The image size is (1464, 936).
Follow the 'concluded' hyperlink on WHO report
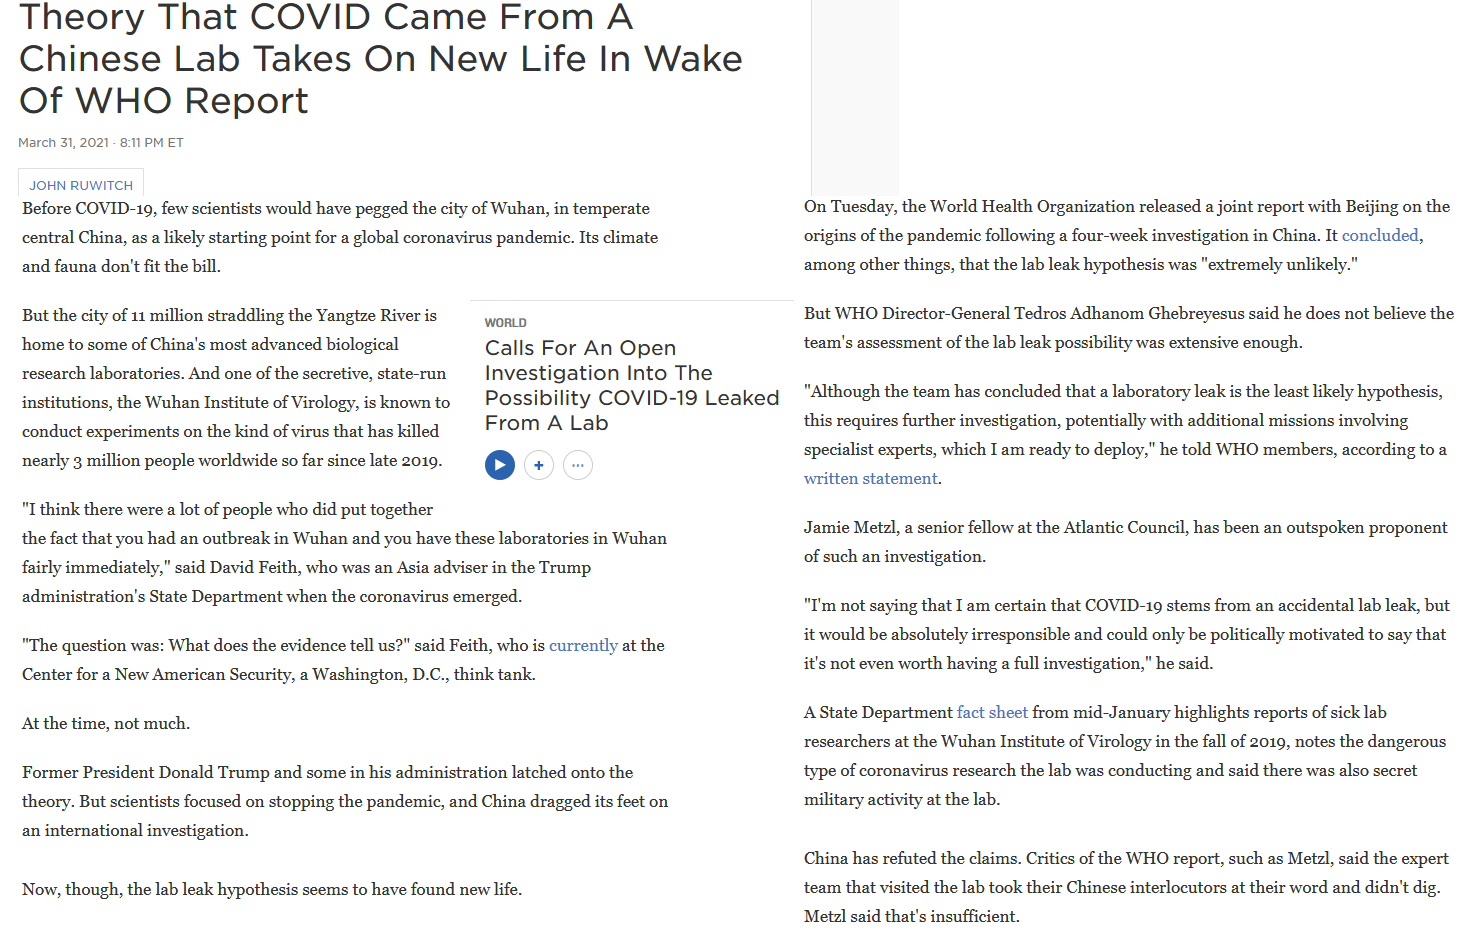point(1380,235)
